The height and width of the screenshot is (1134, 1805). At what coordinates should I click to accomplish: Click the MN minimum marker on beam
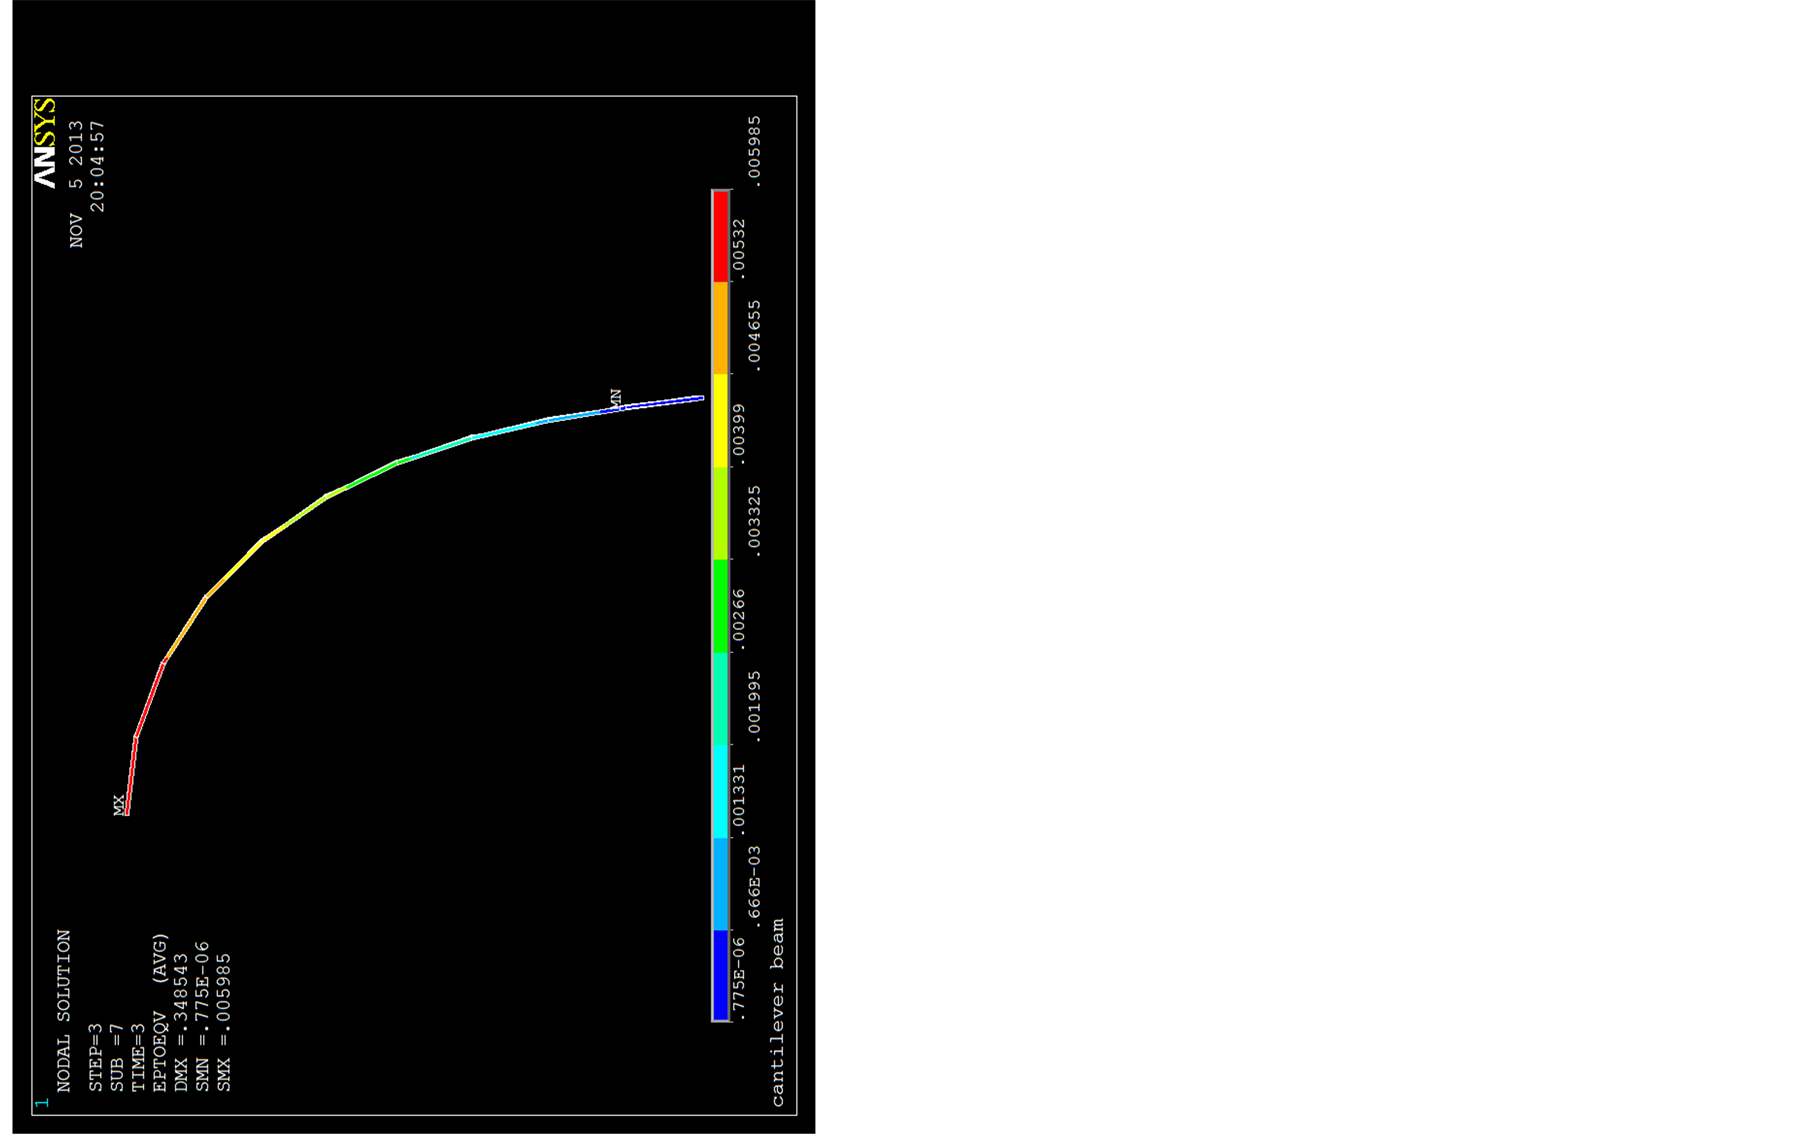click(x=616, y=399)
